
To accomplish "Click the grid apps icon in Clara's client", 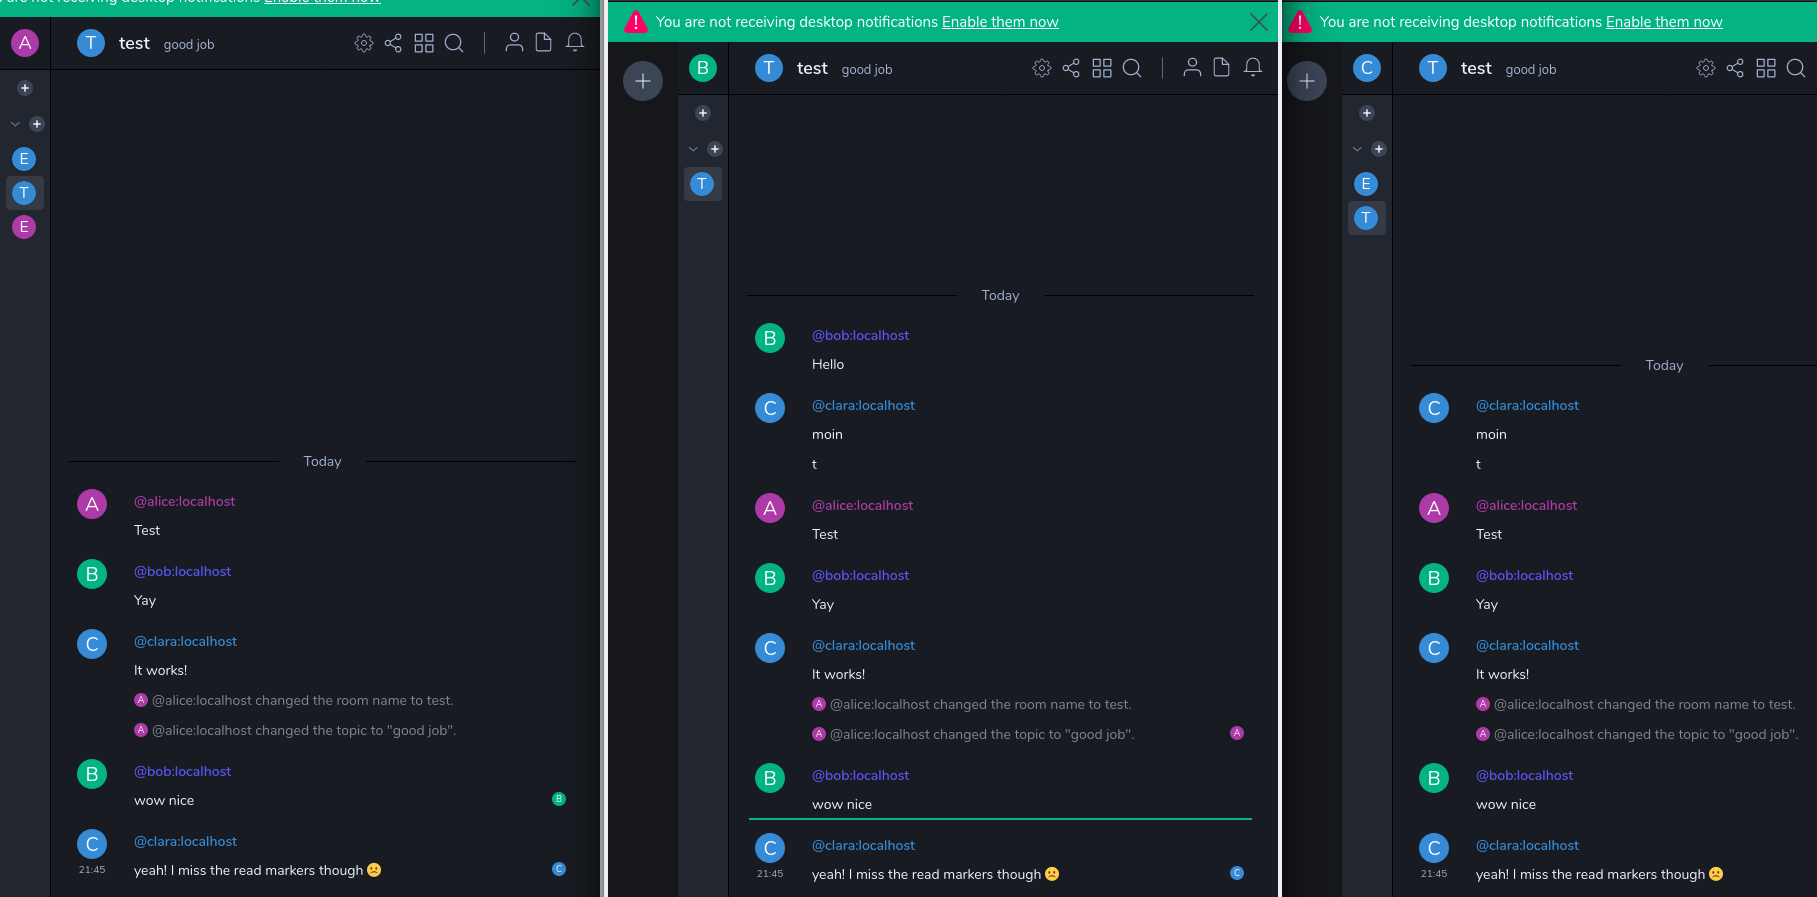I will pyautogui.click(x=1766, y=68).
